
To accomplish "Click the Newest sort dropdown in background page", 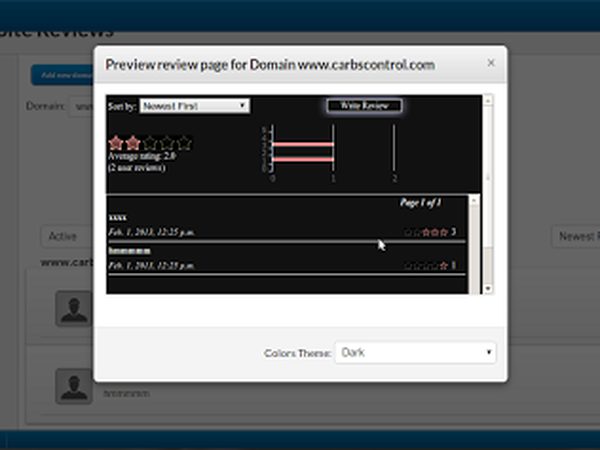I will coord(576,236).
